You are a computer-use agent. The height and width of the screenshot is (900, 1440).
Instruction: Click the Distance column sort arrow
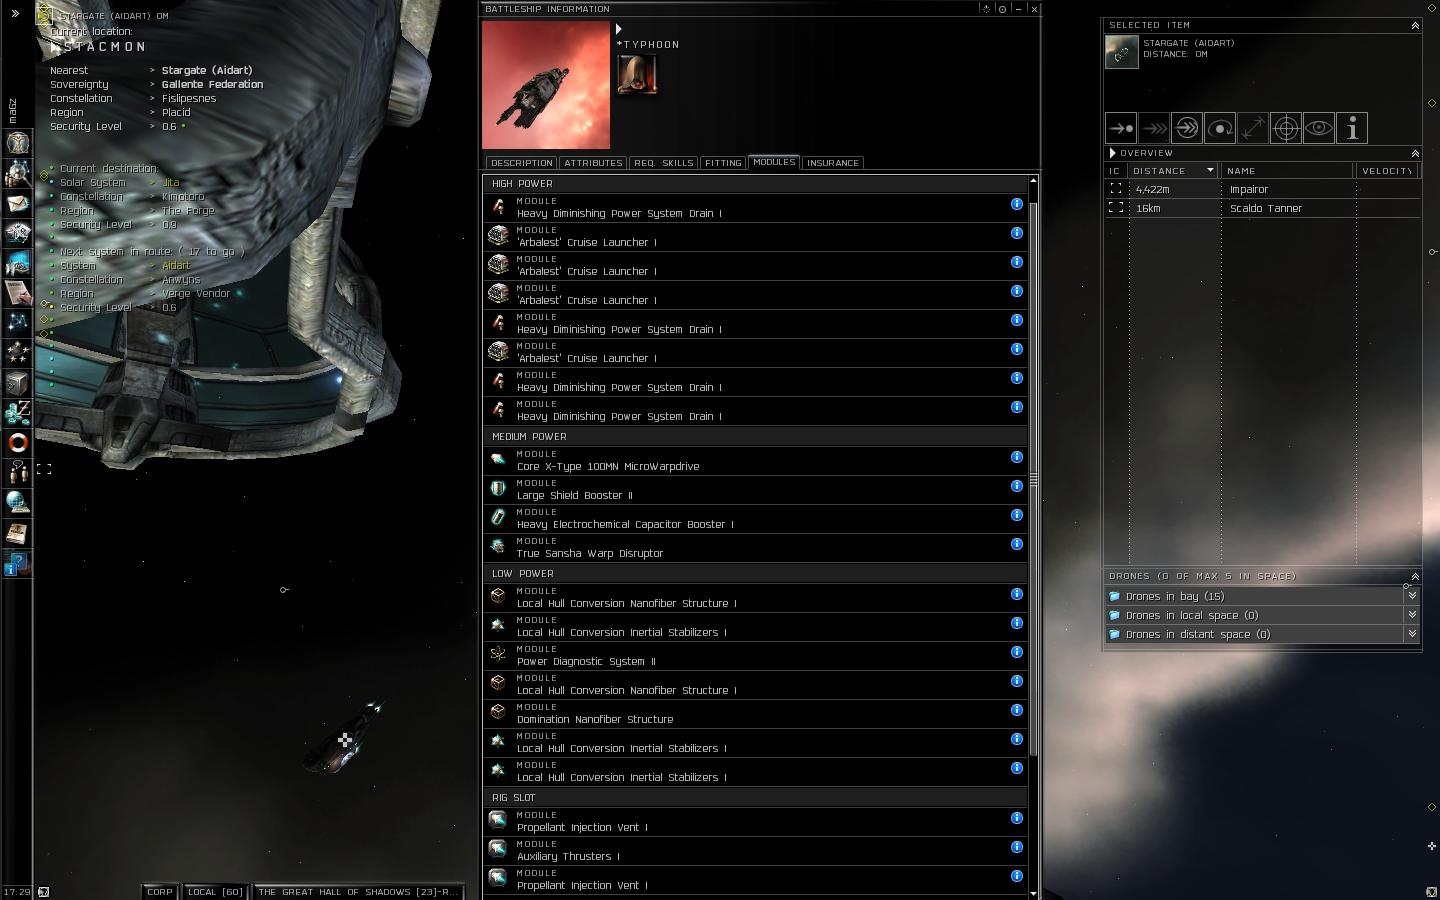[1210, 171]
